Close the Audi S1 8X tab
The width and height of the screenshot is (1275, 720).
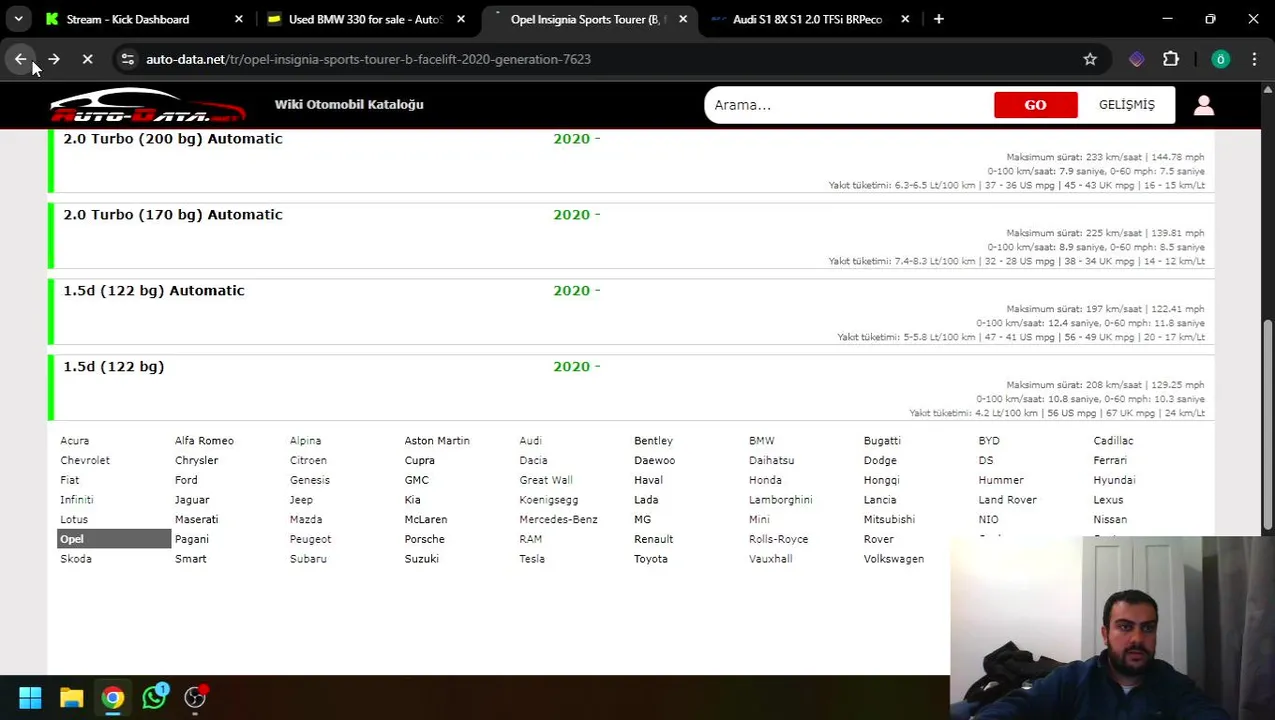pyautogui.click(x=904, y=19)
